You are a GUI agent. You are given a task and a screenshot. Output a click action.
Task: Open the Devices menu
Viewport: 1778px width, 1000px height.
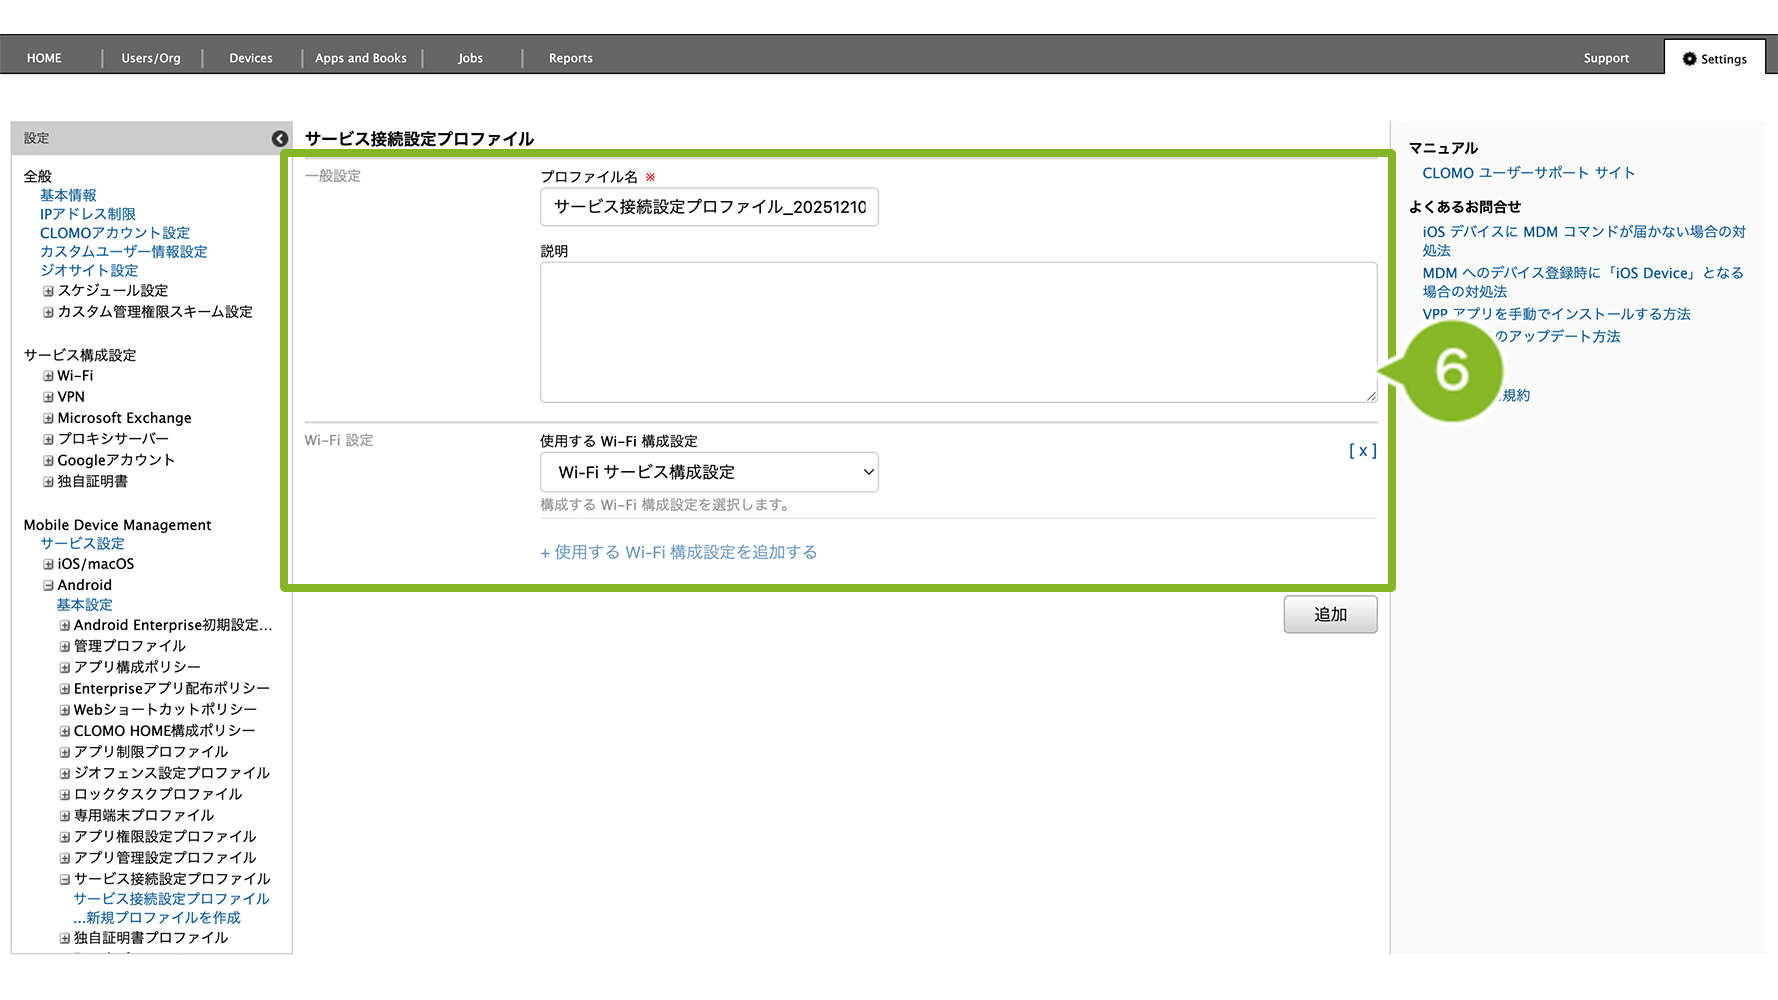[250, 58]
